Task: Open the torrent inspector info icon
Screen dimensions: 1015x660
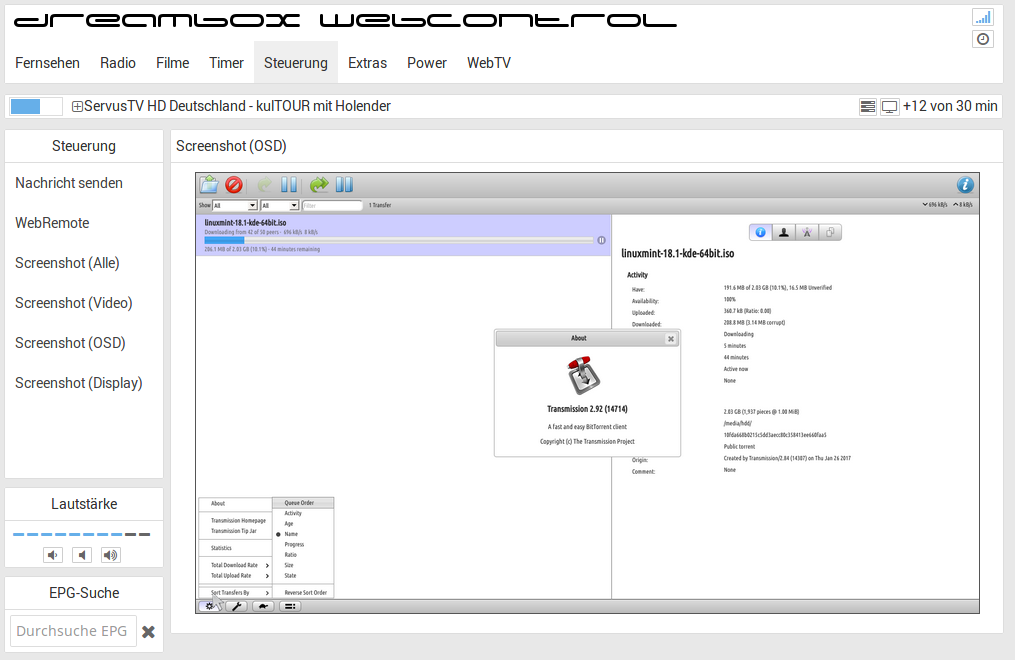Action: pyautogui.click(x=964, y=185)
